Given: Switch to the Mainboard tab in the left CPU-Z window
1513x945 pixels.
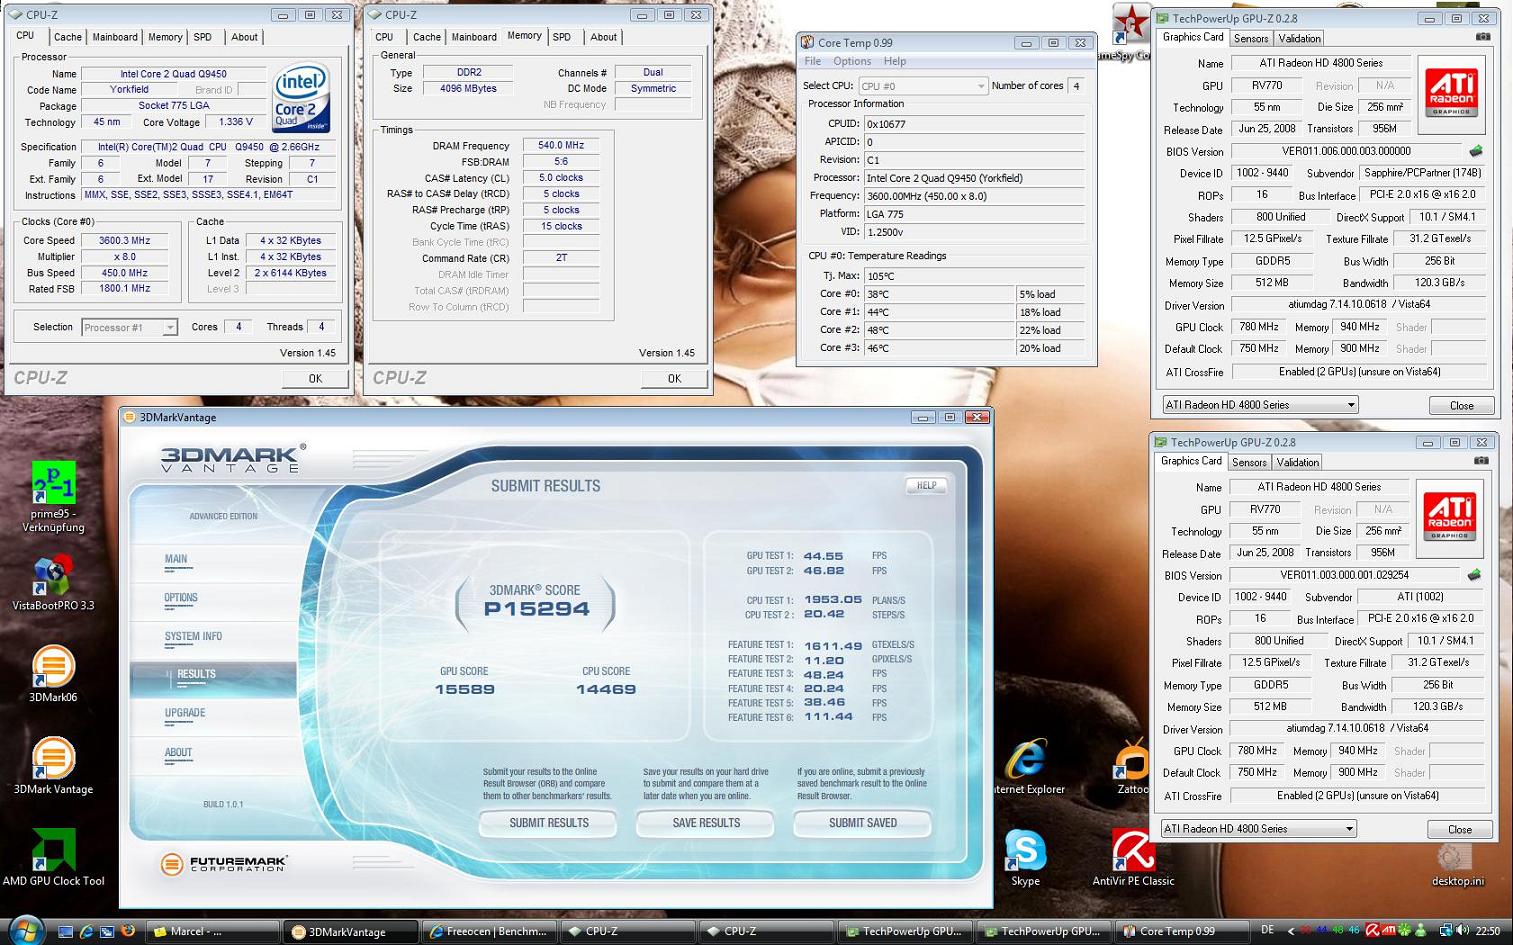Looking at the screenshot, I should point(115,37).
